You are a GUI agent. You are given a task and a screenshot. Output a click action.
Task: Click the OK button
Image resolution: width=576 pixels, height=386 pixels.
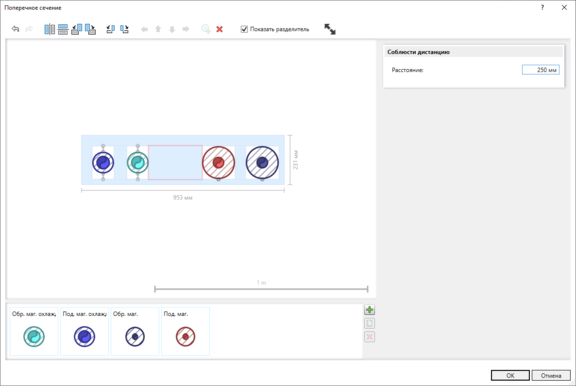point(510,375)
